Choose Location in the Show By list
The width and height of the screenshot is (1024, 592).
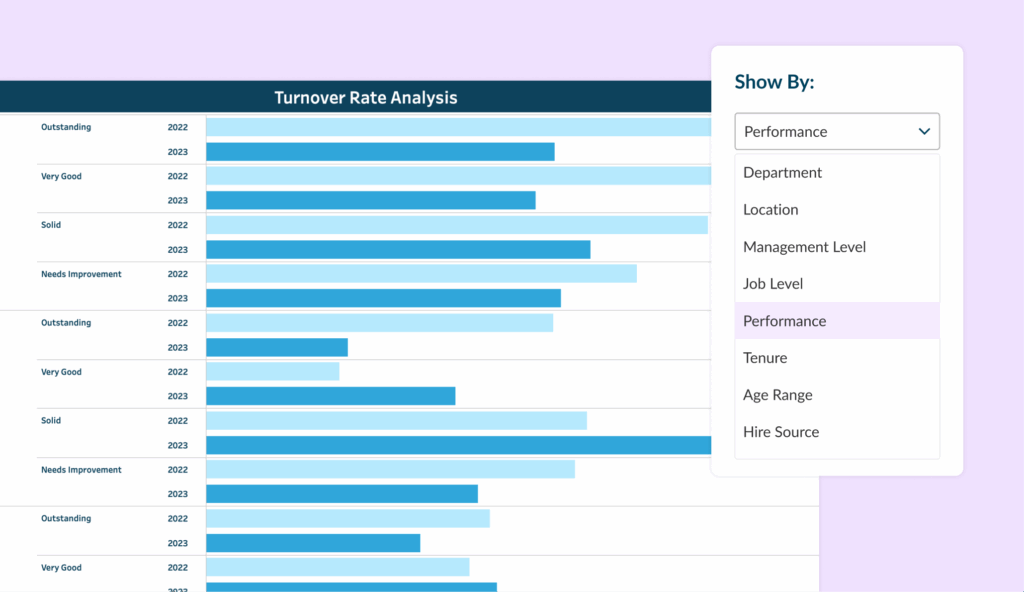coord(771,210)
